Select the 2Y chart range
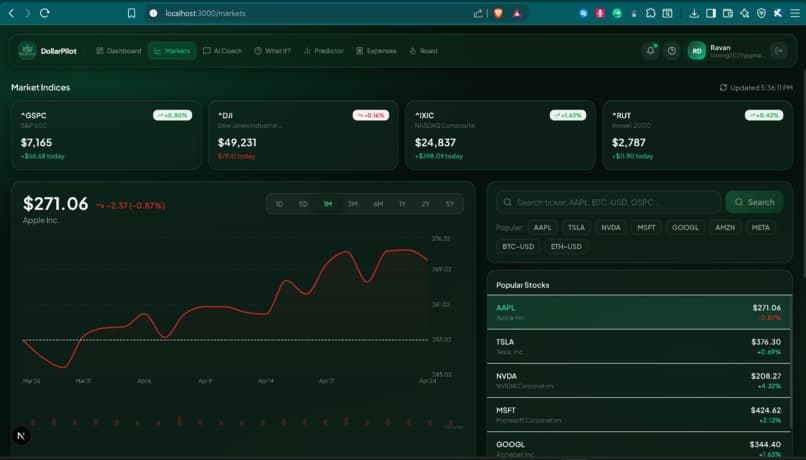Screen dimensions: 806x460 [426, 204]
